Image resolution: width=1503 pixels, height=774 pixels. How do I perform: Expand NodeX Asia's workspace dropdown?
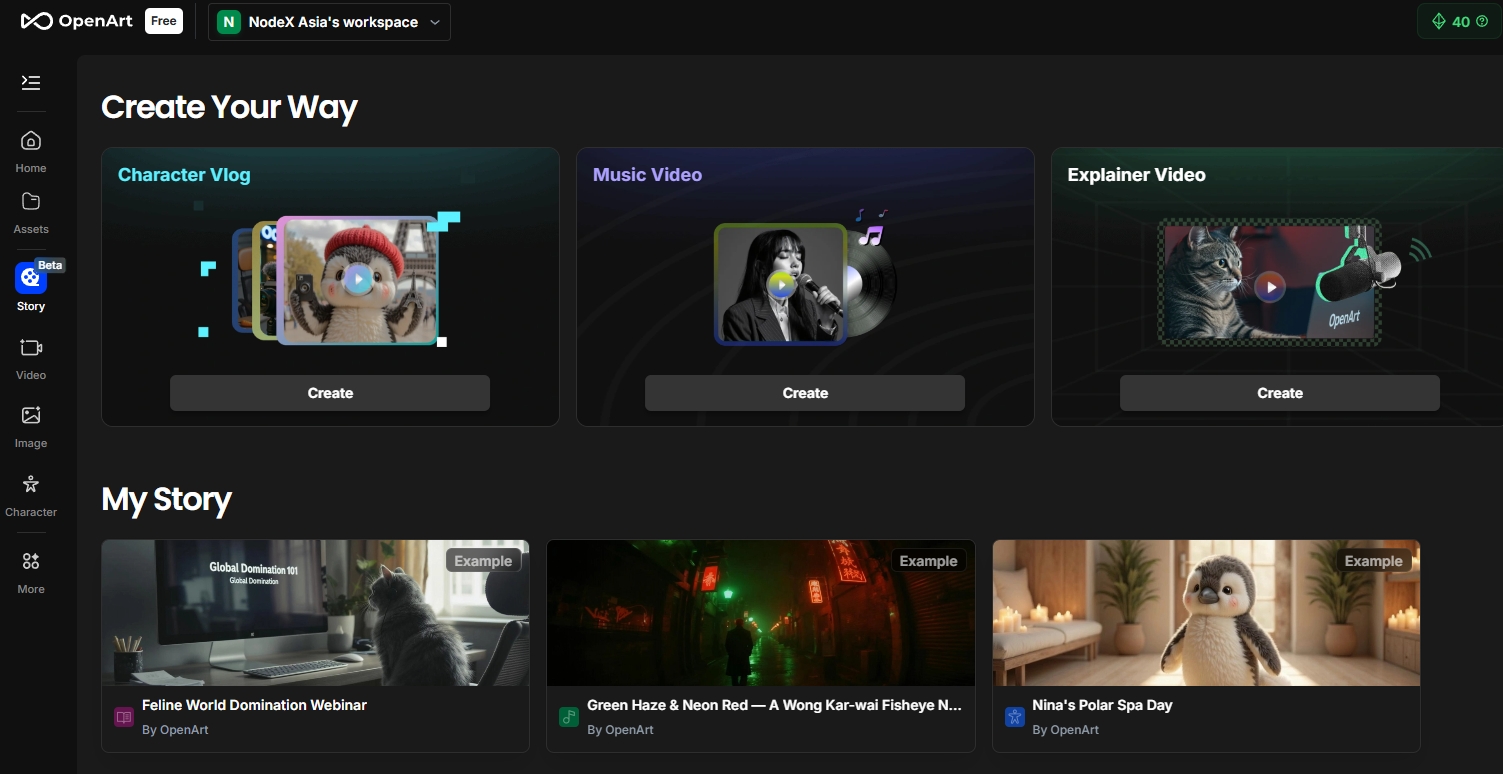(x=329, y=22)
